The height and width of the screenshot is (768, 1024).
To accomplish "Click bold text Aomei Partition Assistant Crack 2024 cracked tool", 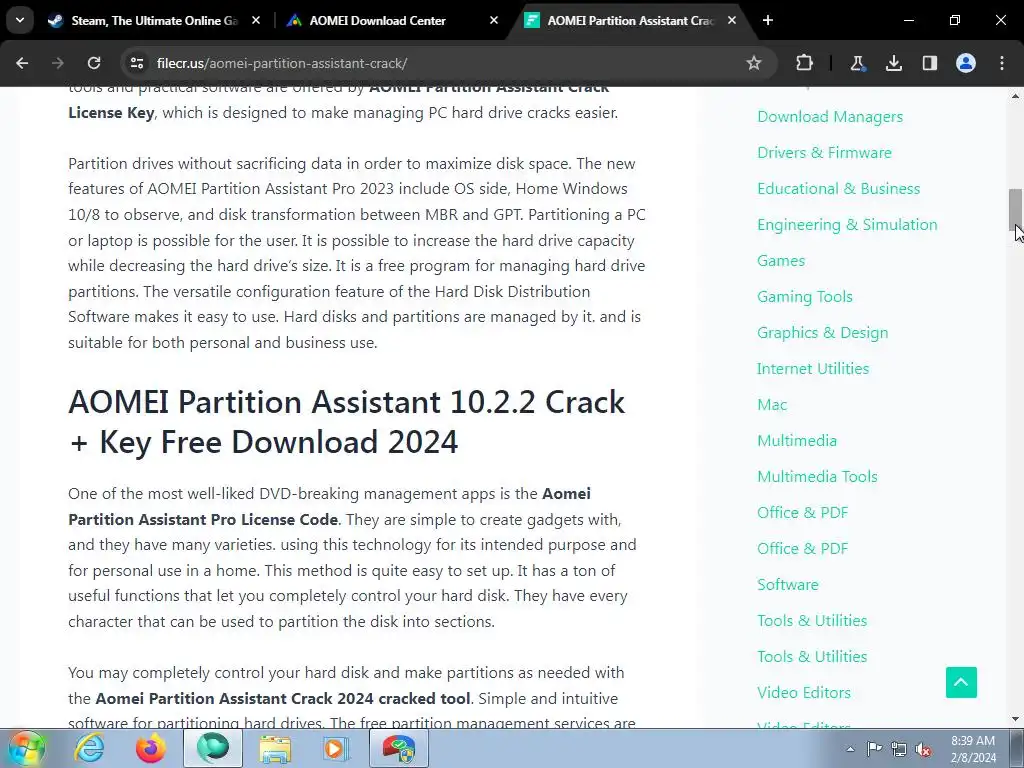I will [x=283, y=698].
